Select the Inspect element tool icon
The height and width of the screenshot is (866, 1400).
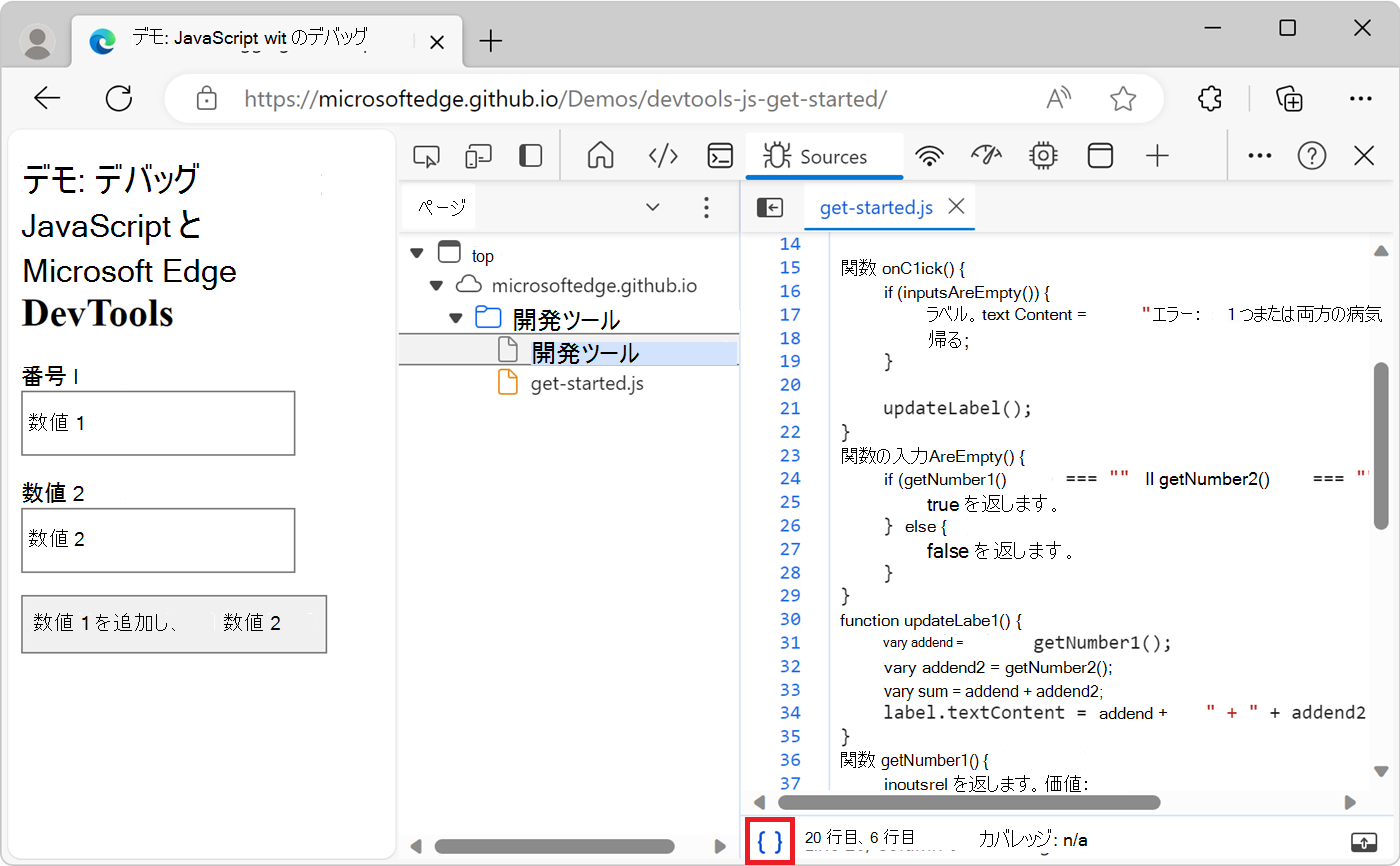427,156
